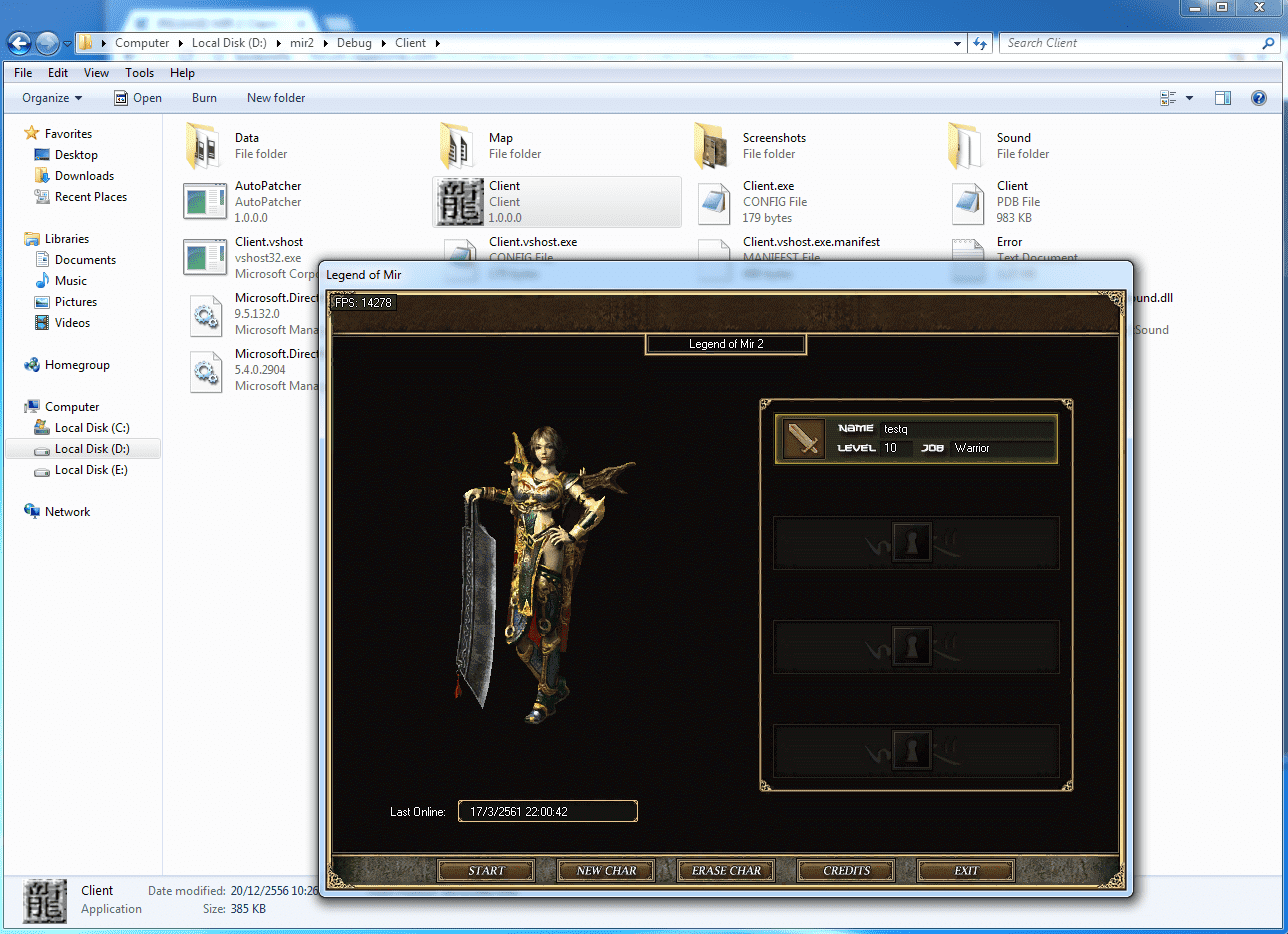The image size is (1288, 934).
Task: Click the ERASE CHAR button
Action: click(x=726, y=871)
